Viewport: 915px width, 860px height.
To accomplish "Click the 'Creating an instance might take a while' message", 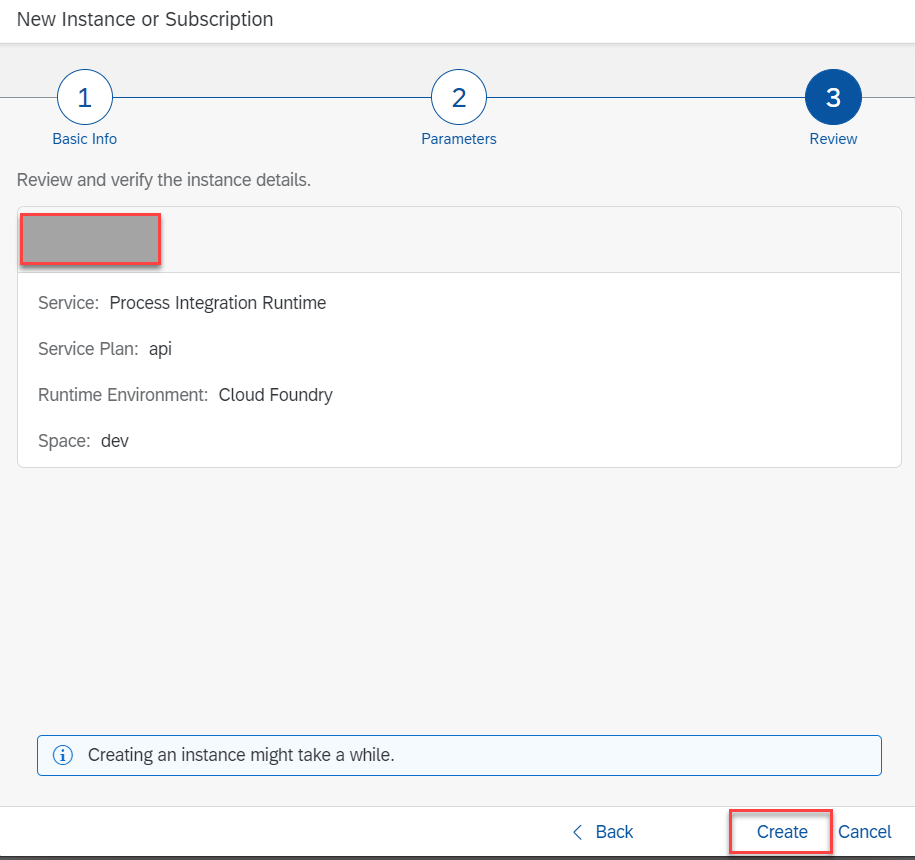I will click(x=241, y=755).
